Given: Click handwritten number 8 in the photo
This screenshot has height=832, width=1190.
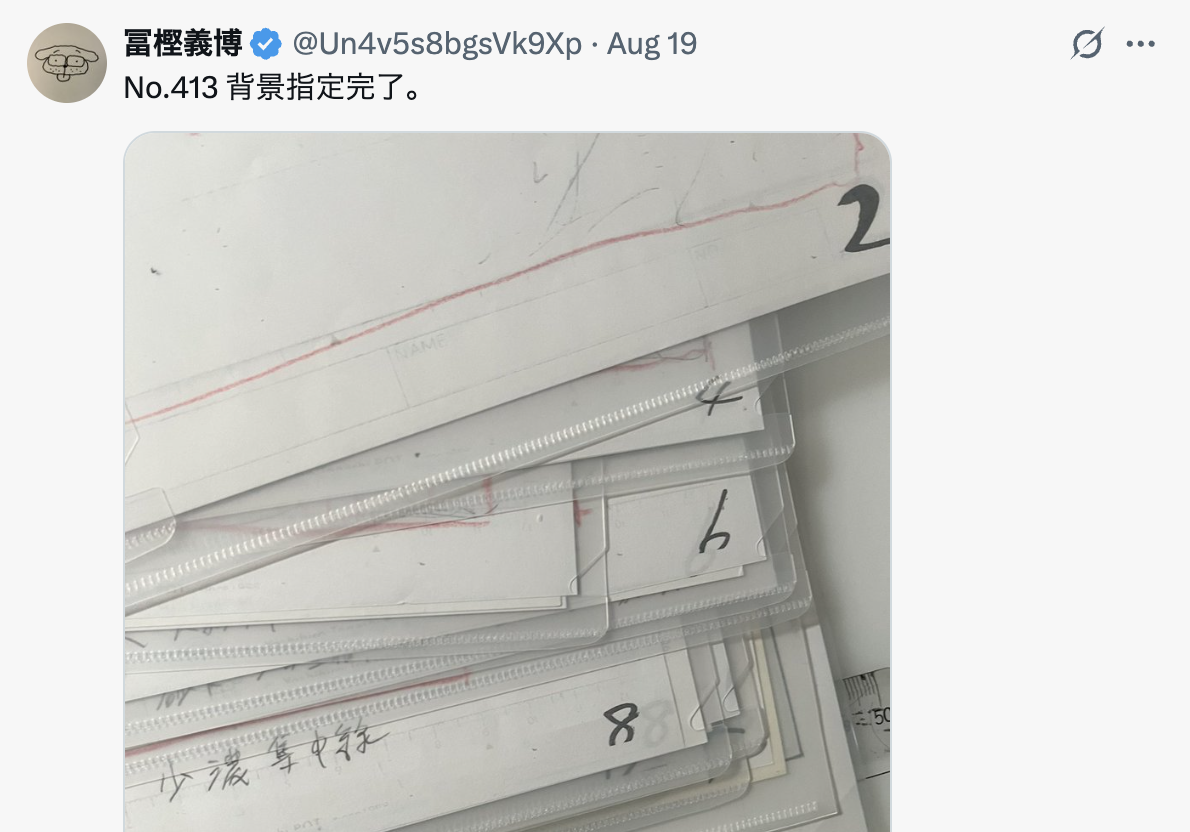Looking at the screenshot, I should (622, 724).
